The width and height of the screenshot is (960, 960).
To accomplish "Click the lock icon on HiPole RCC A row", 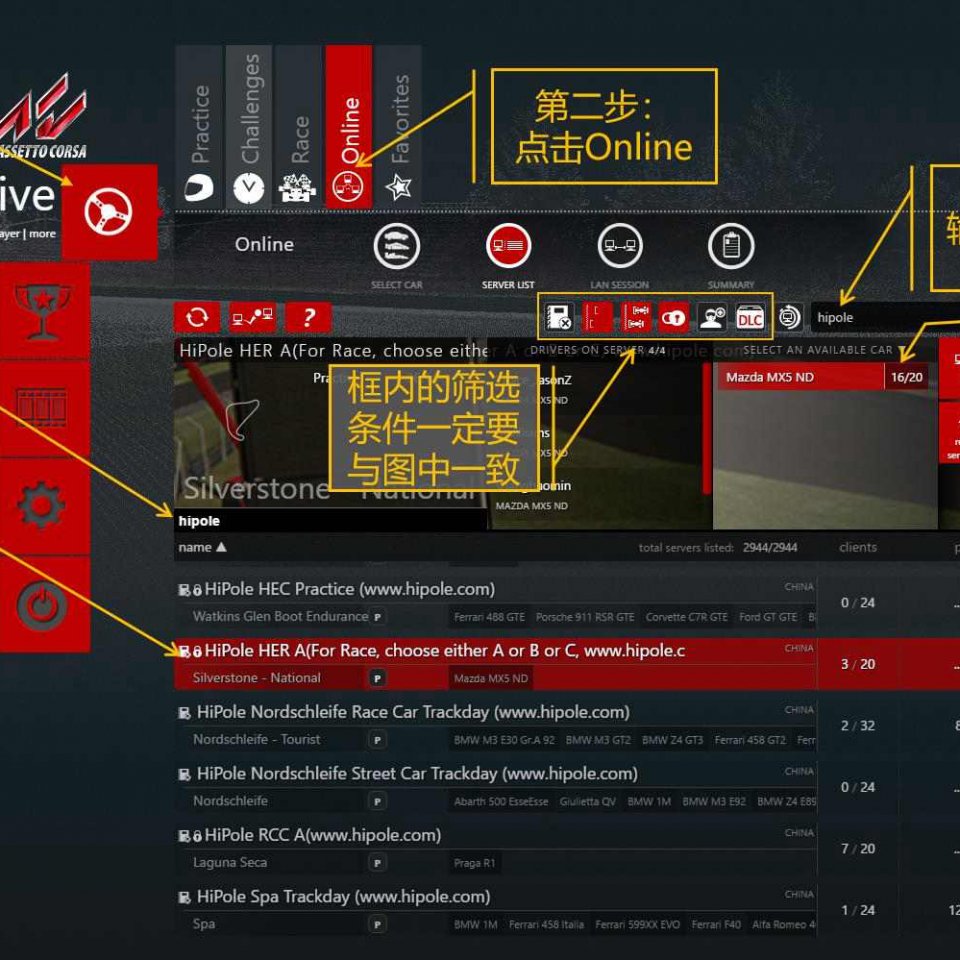I will click(197, 837).
